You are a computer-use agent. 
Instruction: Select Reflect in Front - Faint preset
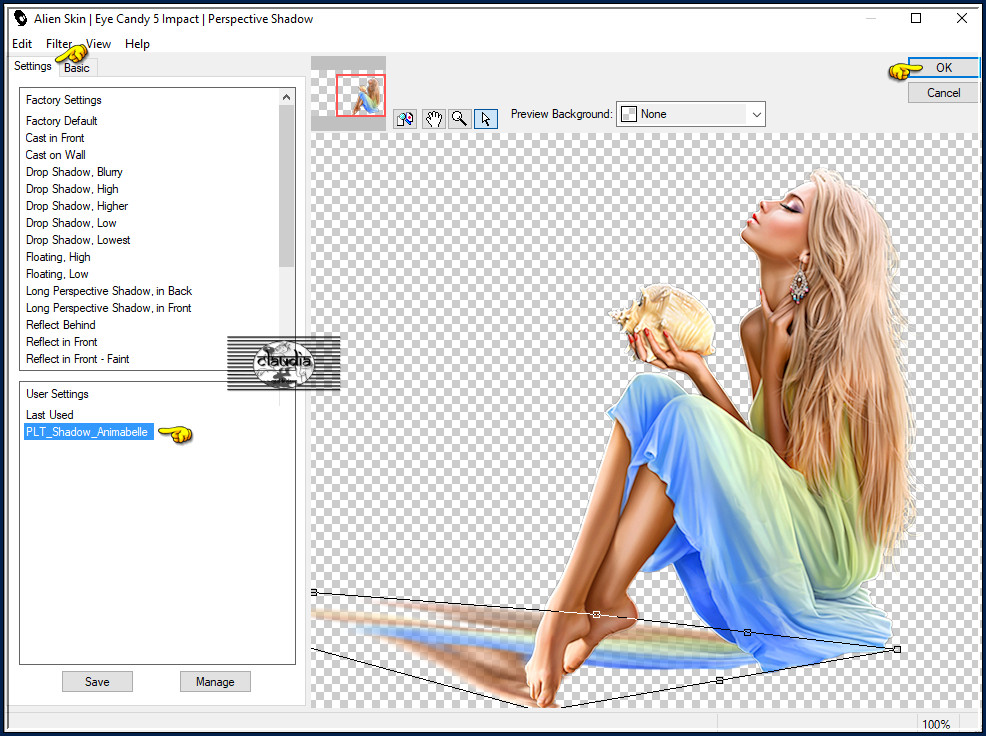(77, 359)
